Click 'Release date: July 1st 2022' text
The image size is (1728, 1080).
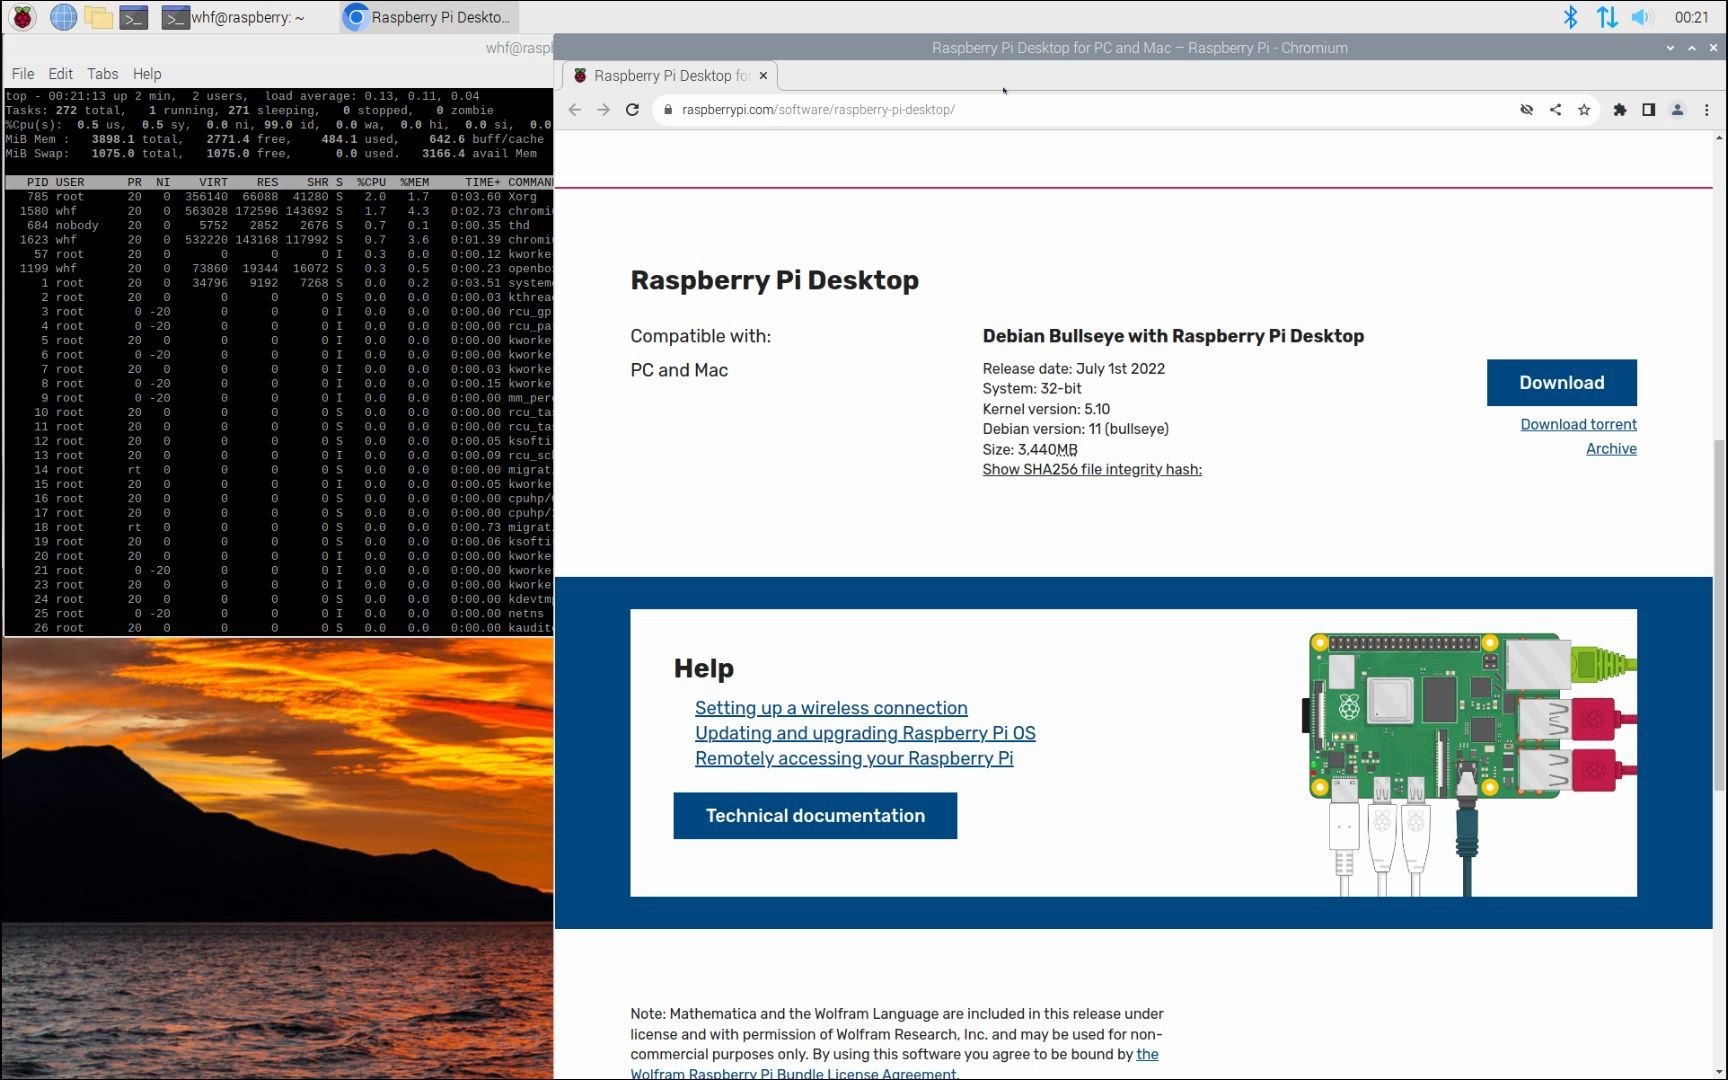(1074, 369)
